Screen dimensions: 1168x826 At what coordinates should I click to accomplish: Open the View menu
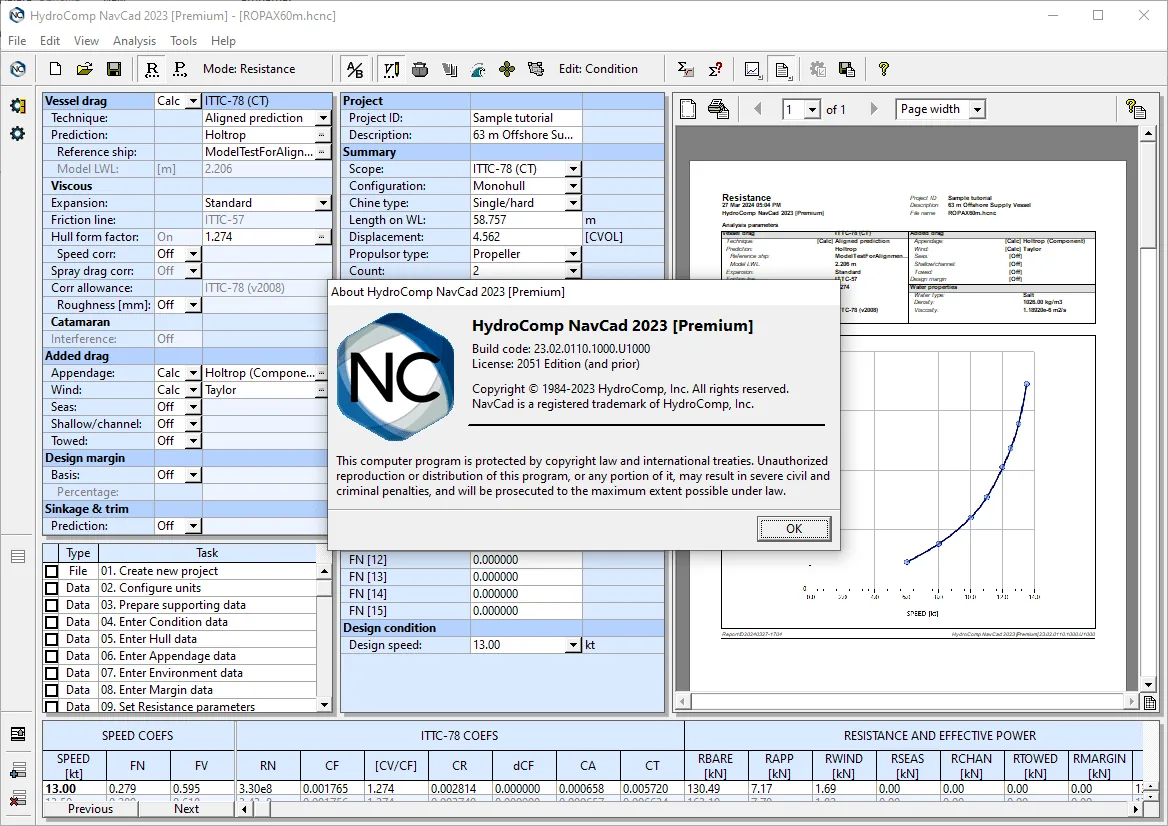point(86,41)
